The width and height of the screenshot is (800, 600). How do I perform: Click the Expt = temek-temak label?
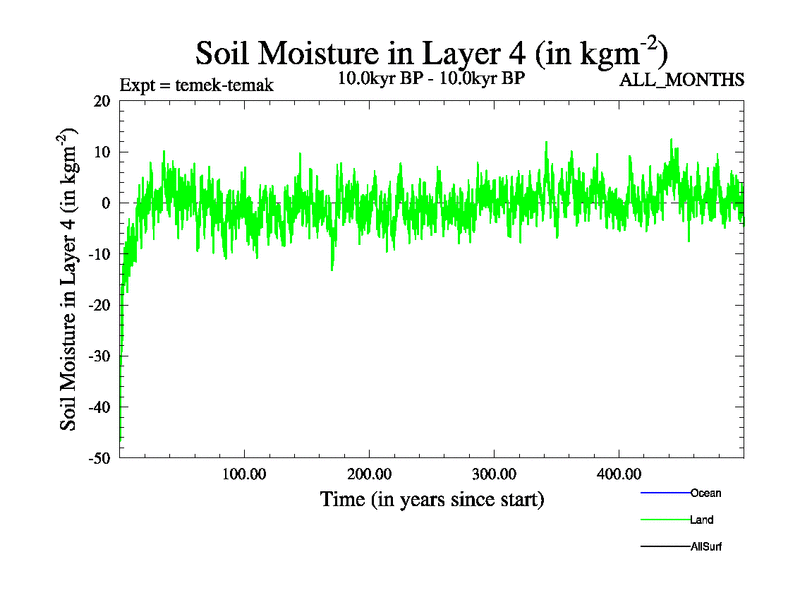click(x=196, y=85)
